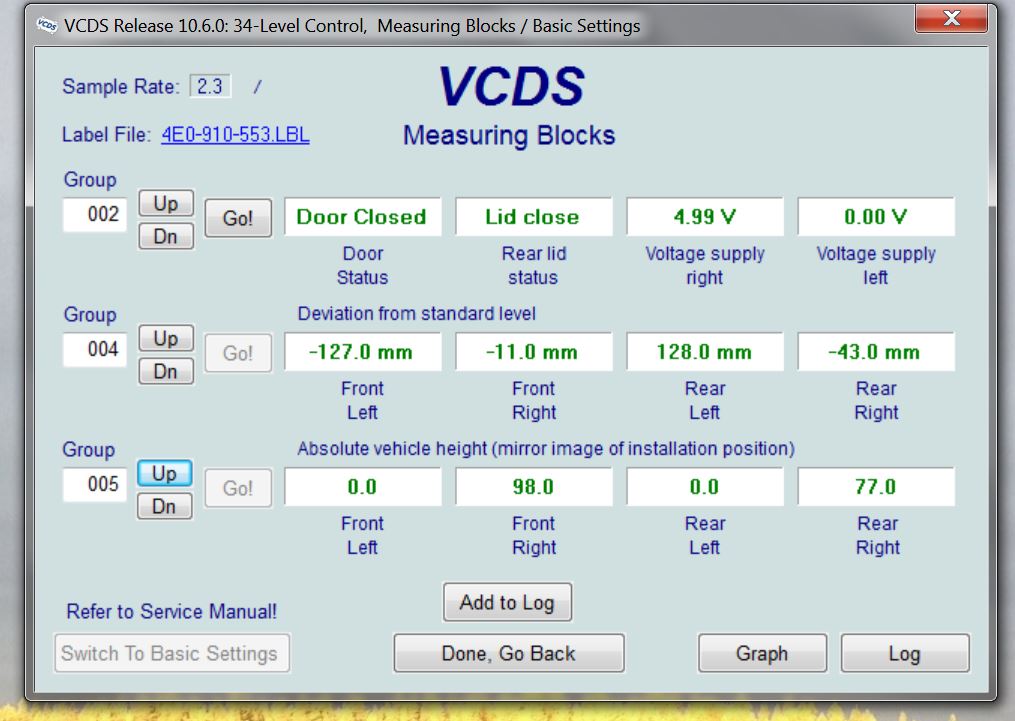Click the Sample Rate value box
The image size is (1015, 721).
tap(211, 87)
